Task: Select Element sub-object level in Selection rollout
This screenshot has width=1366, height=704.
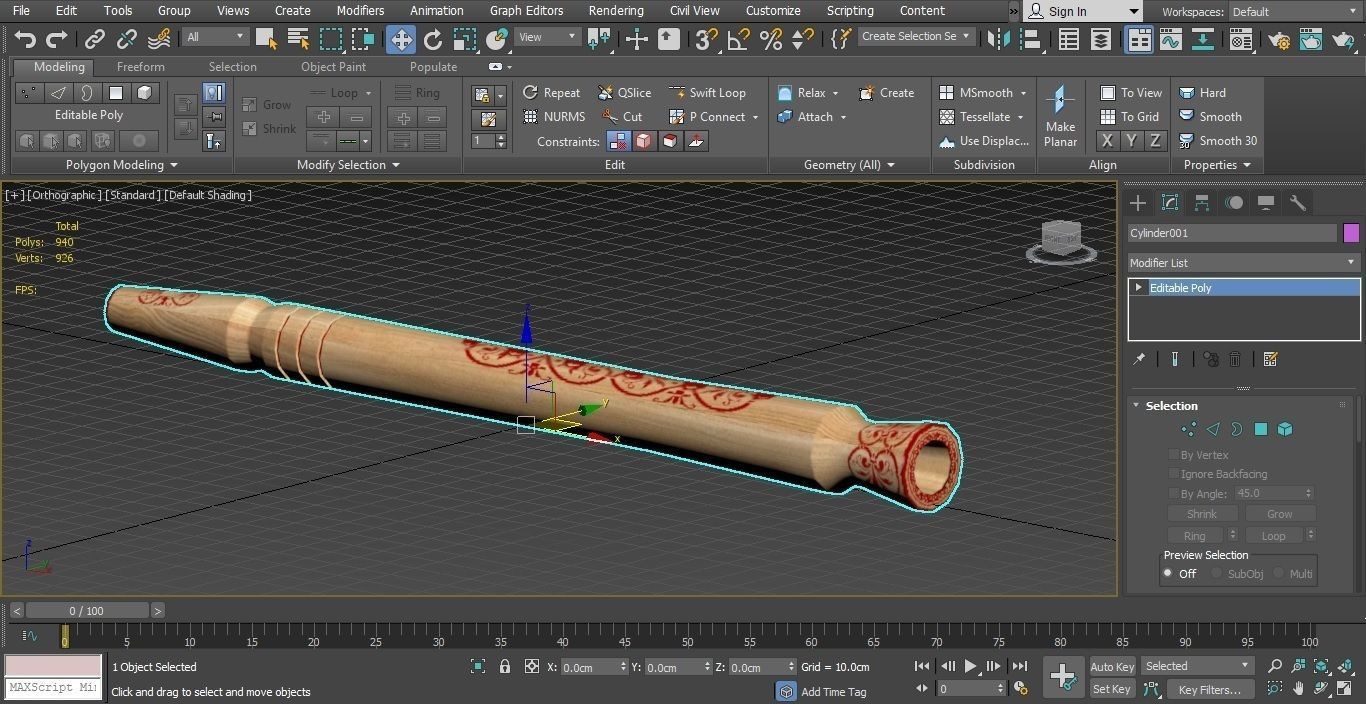Action: click(1285, 429)
